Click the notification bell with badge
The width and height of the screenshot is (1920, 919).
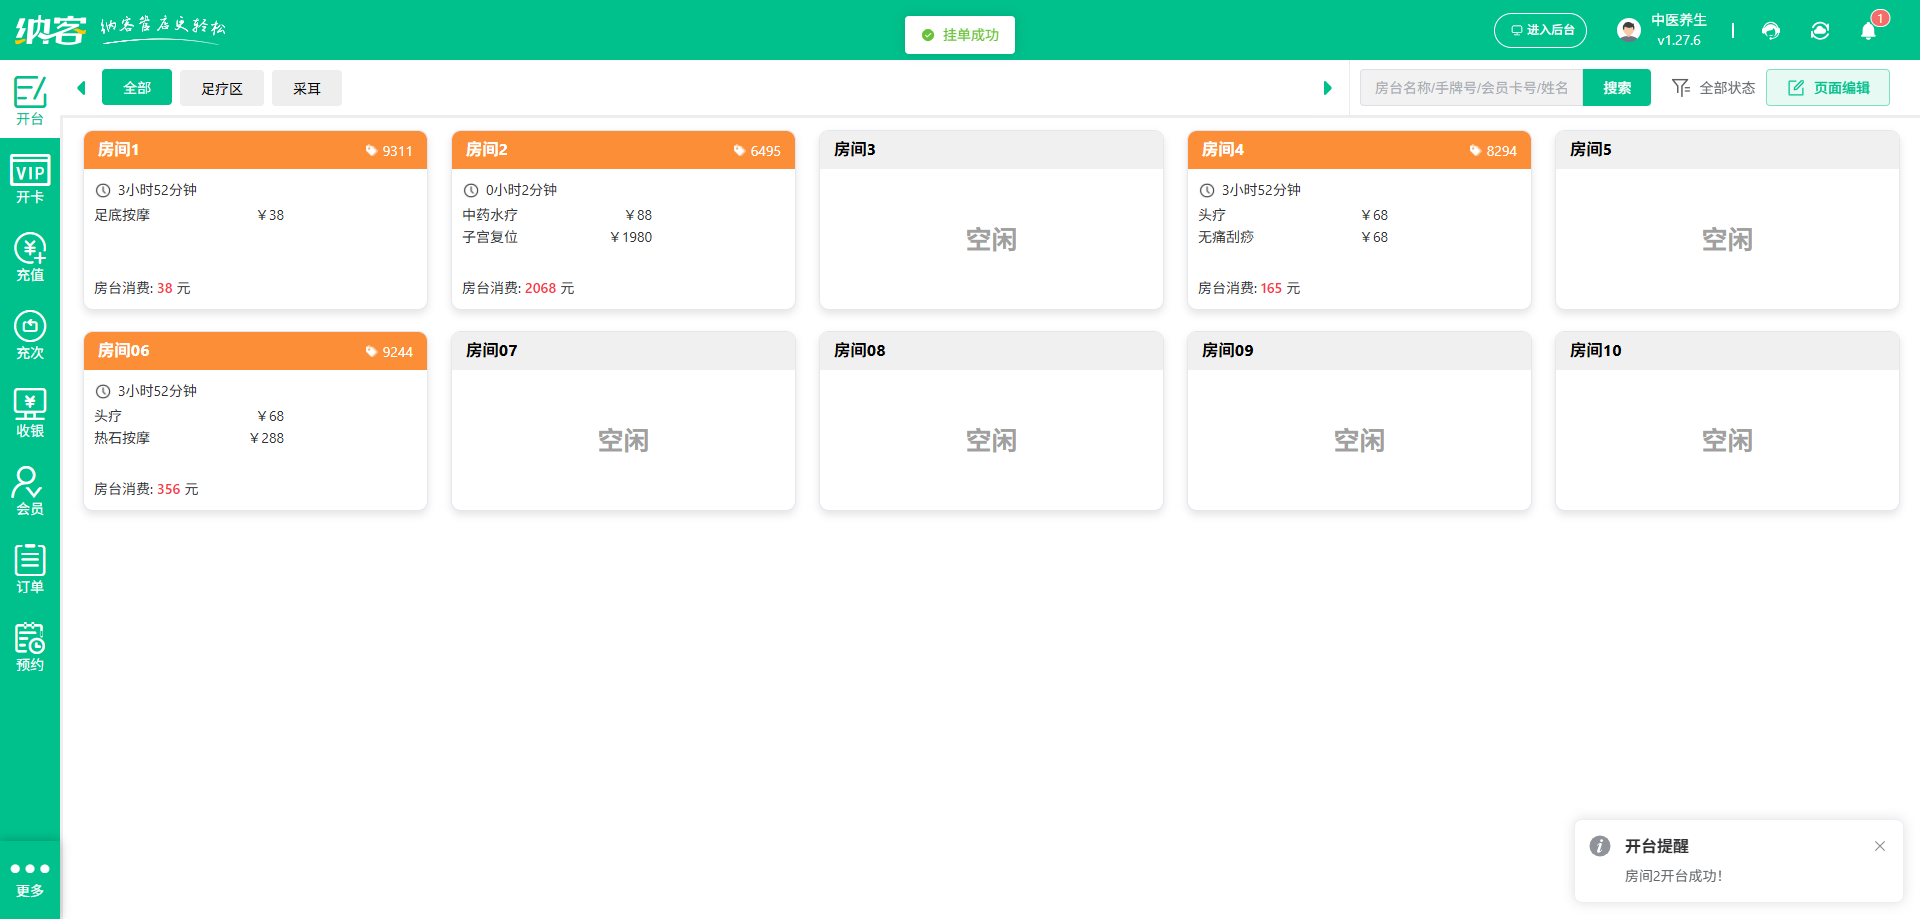[x=1868, y=31]
